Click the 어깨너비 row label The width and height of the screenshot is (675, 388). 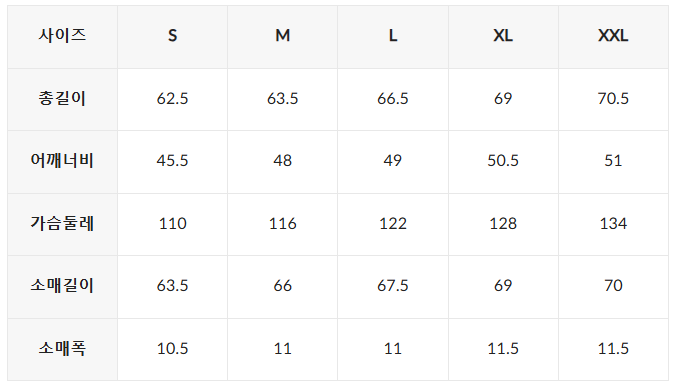pyautogui.click(x=62, y=162)
